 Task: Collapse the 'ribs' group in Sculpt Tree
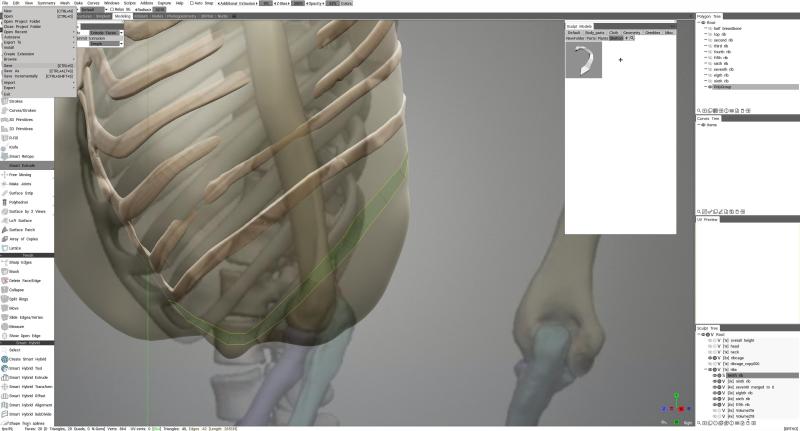[706, 370]
